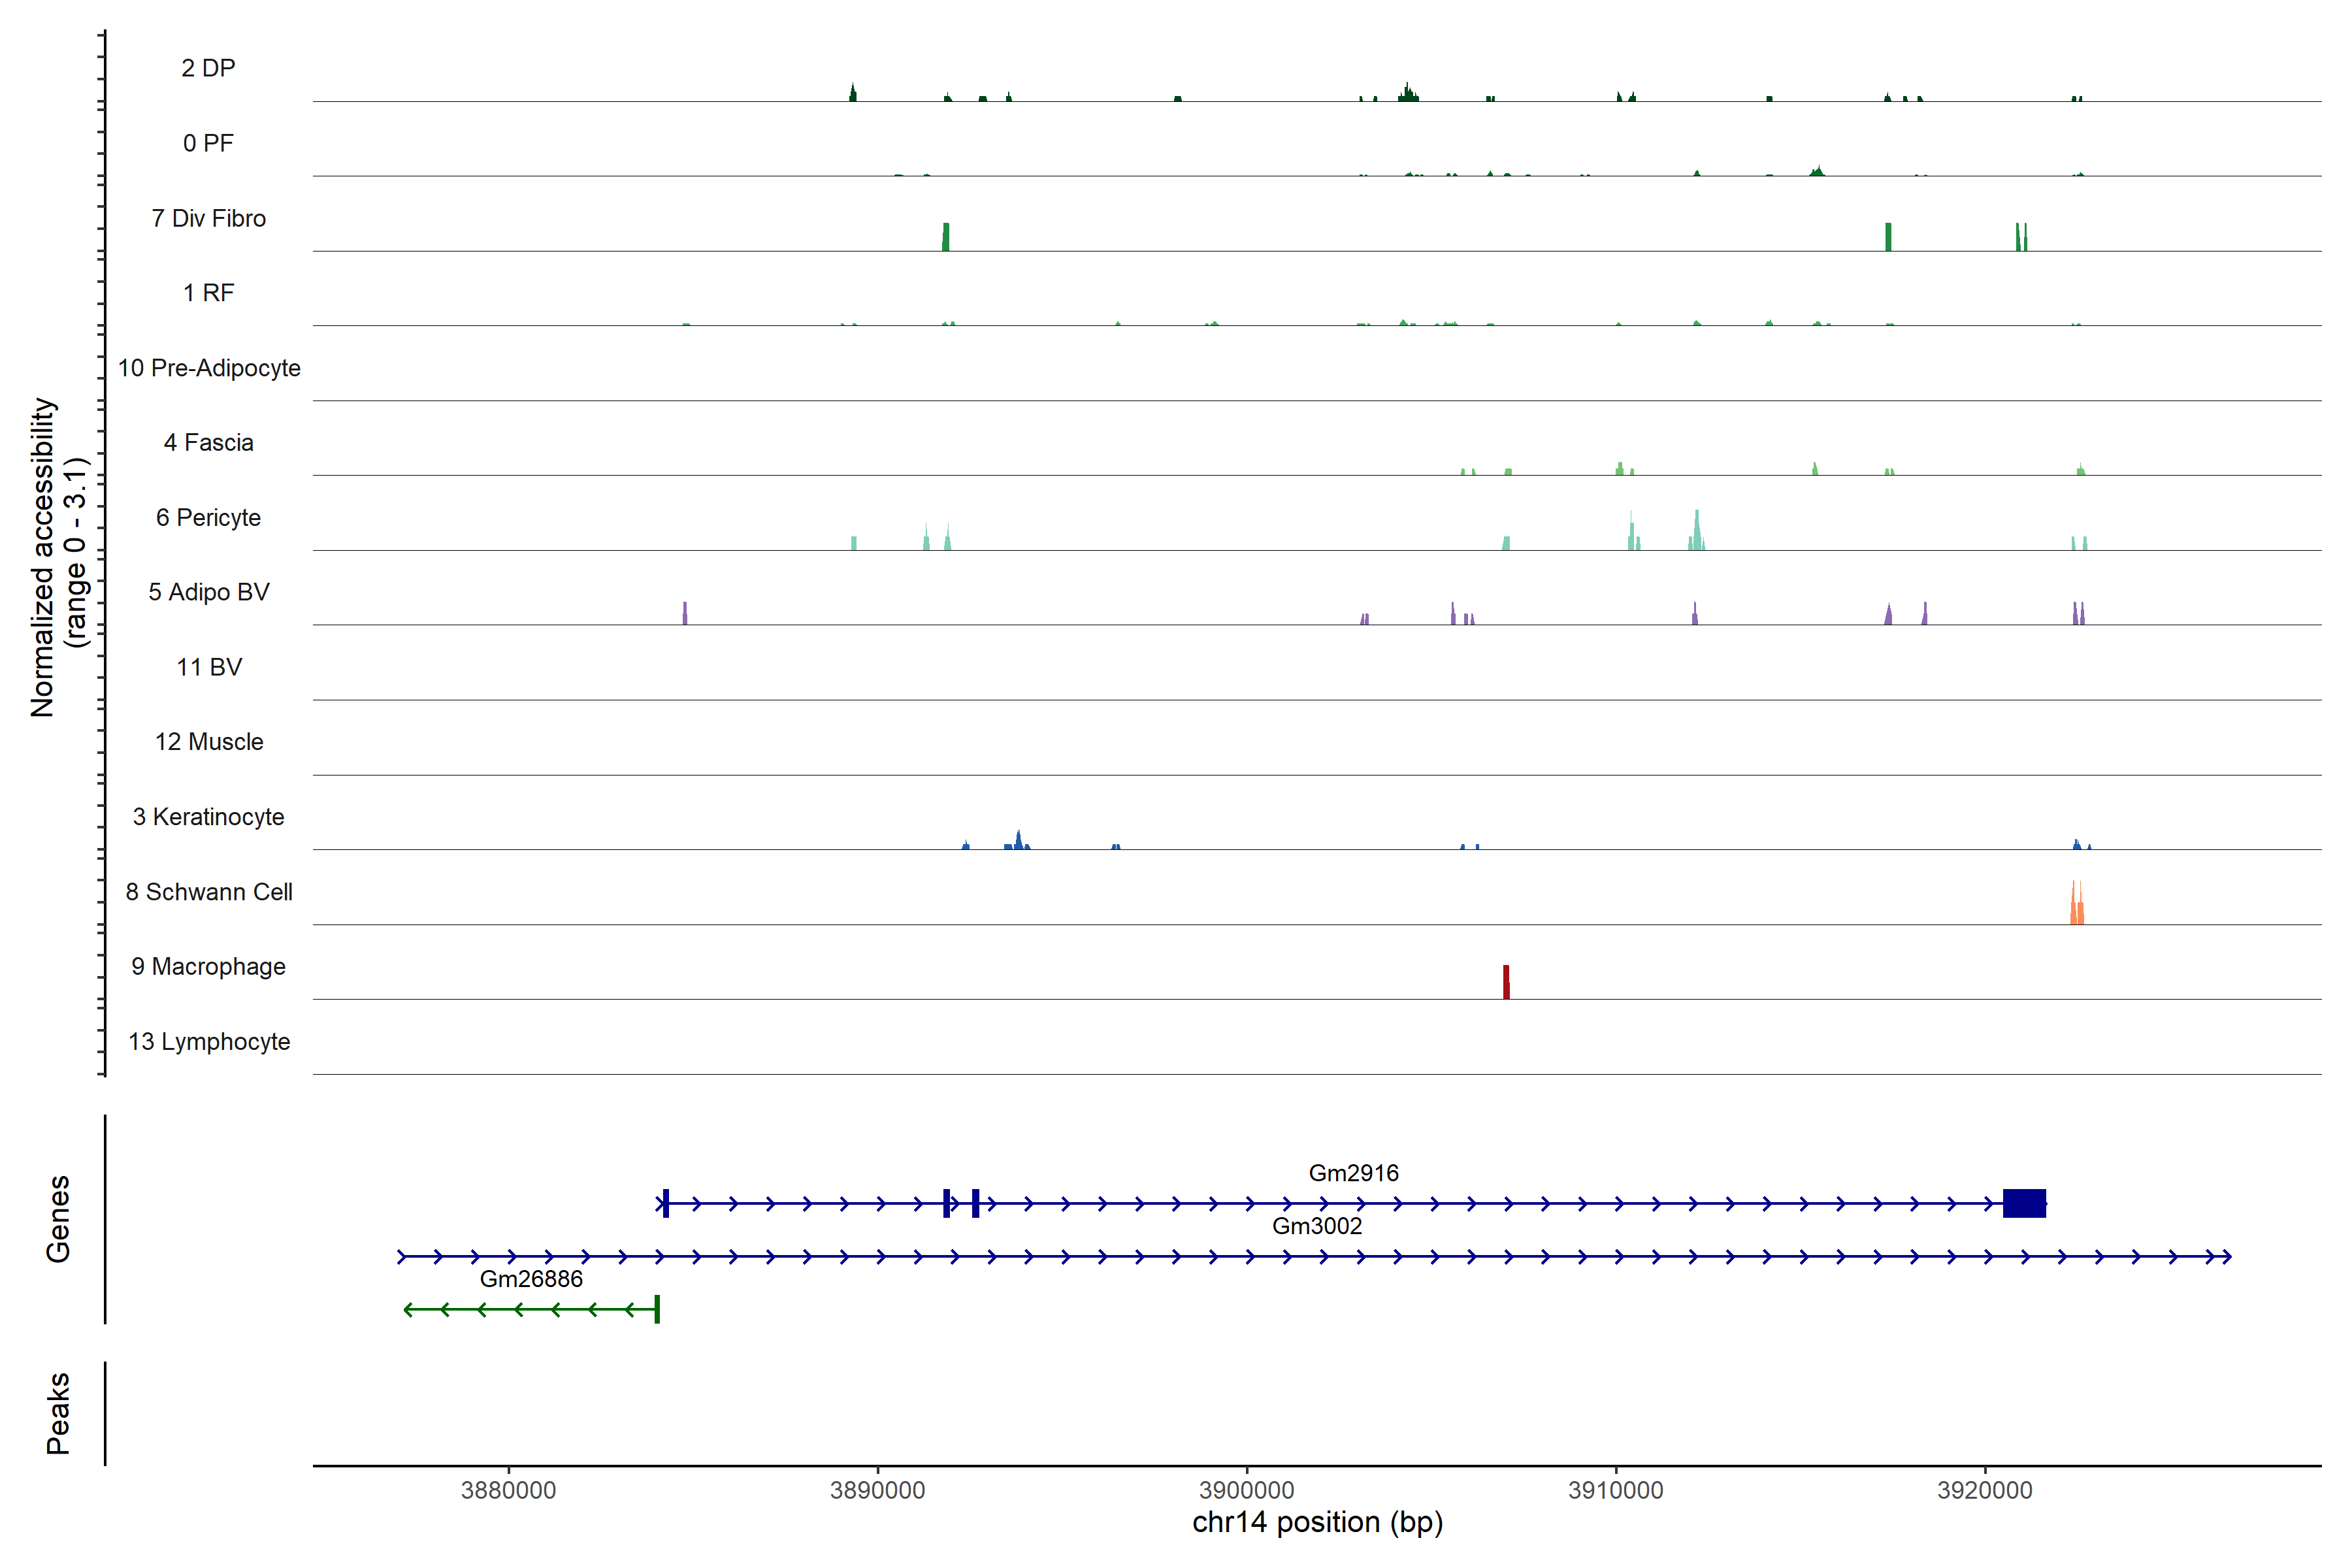Click the 2 DP track label

coord(208,68)
